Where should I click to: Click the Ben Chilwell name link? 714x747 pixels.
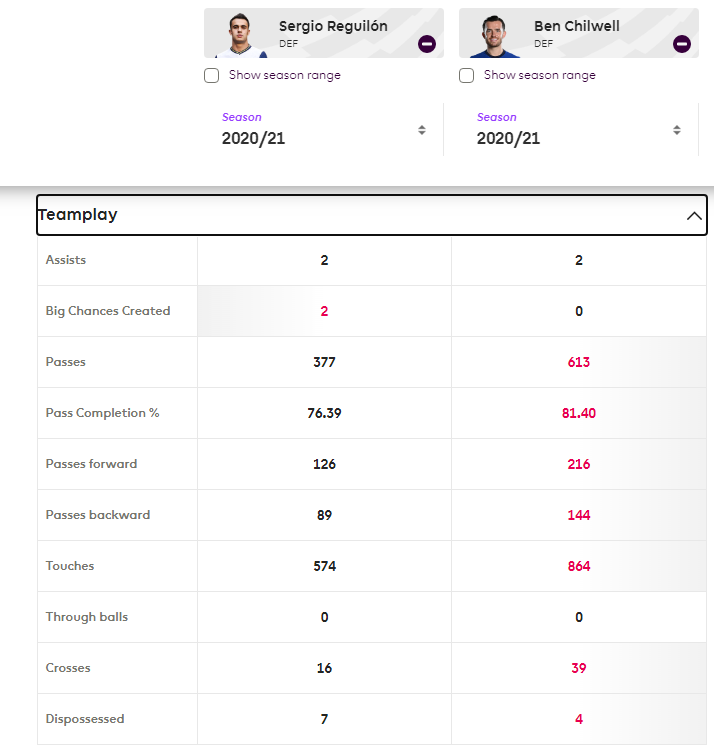575,27
